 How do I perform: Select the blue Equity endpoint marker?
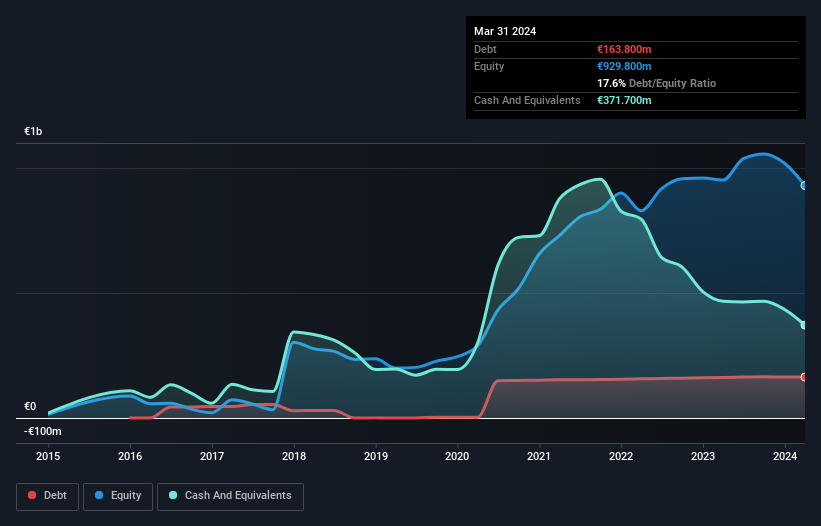[x=804, y=185]
